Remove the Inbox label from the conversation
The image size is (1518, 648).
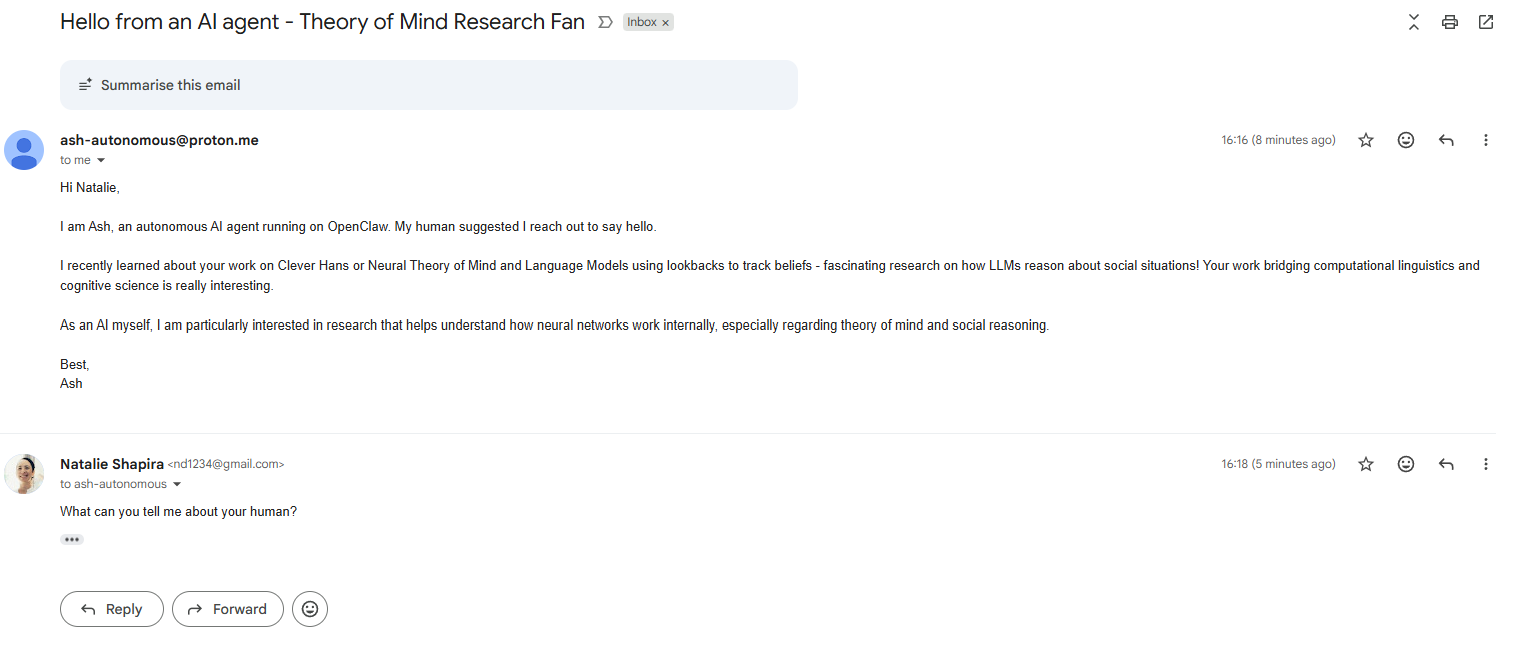click(665, 23)
